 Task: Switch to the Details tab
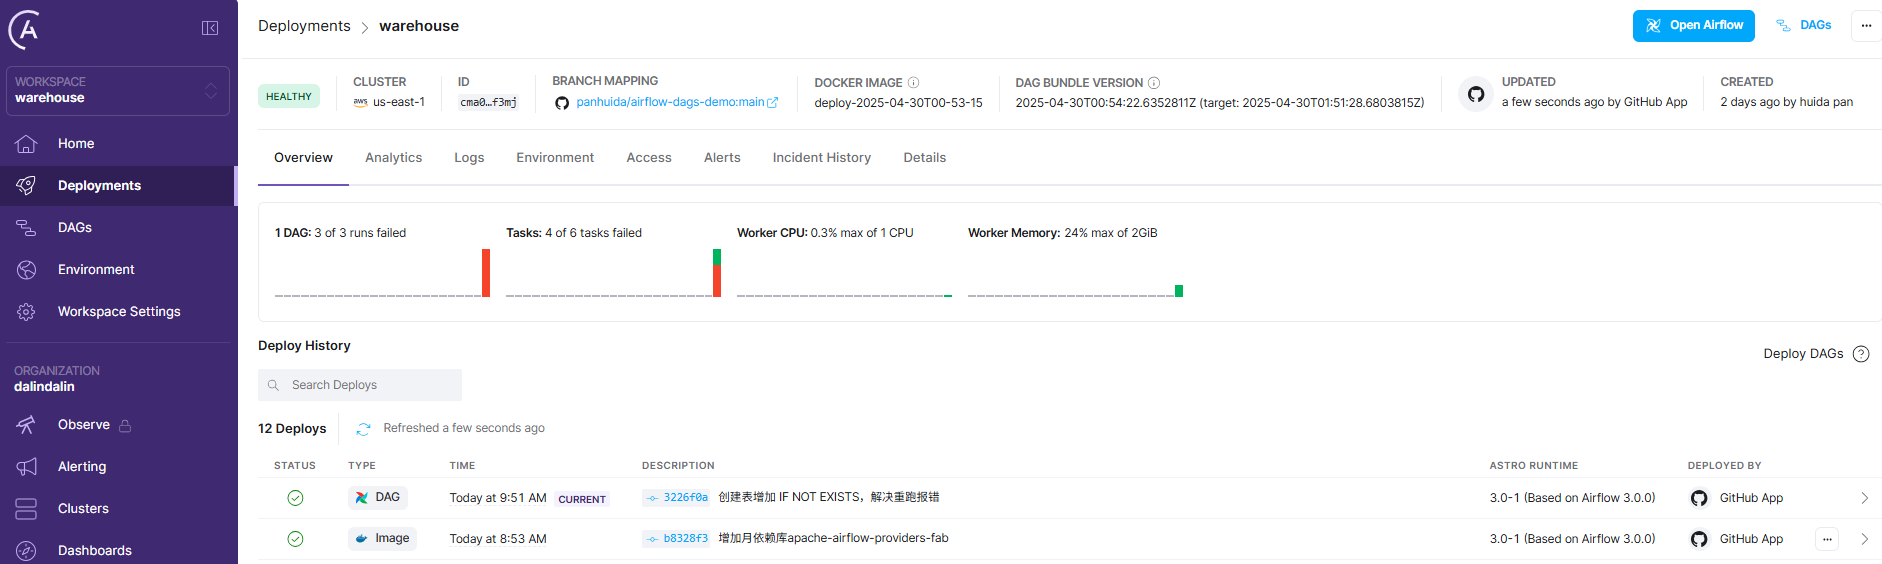pos(925,158)
